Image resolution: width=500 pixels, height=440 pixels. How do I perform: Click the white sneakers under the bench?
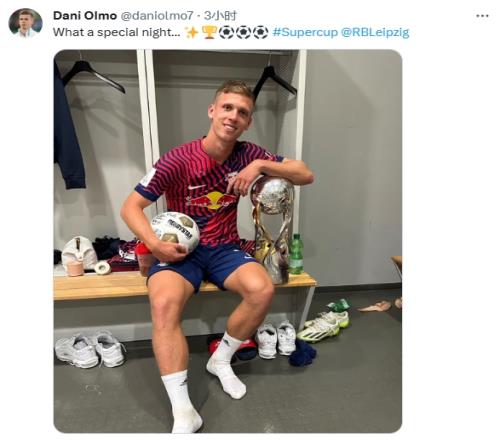pos(90,351)
